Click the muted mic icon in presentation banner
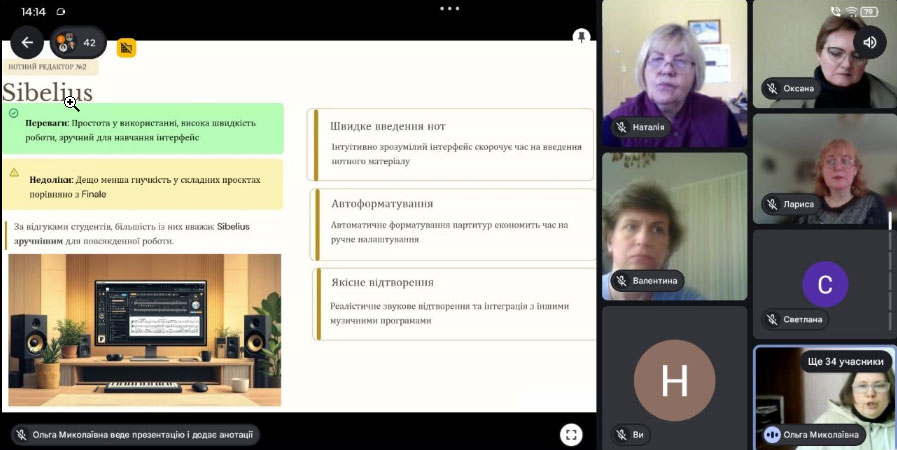Image resolution: width=897 pixels, height=450 pixels. click(21, 435)
